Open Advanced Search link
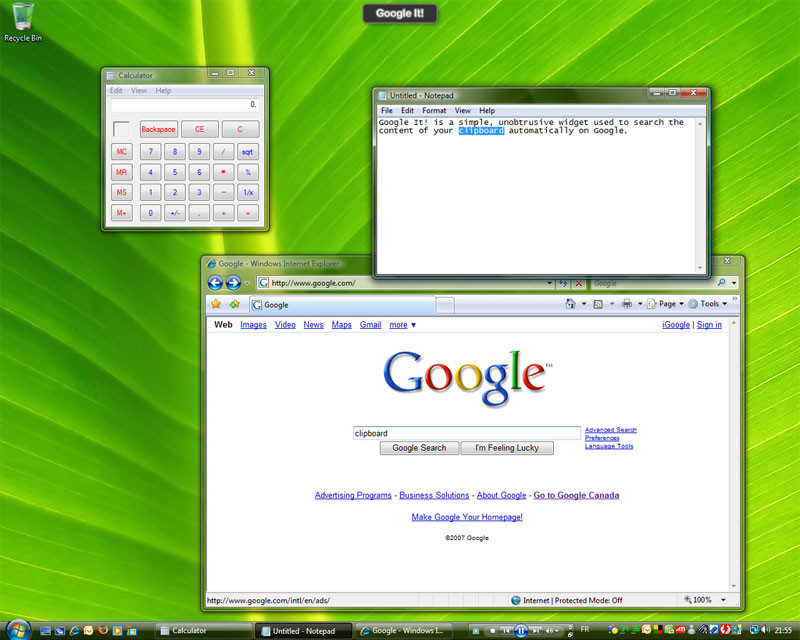This screenshot has width=800, height=640. 611,430
